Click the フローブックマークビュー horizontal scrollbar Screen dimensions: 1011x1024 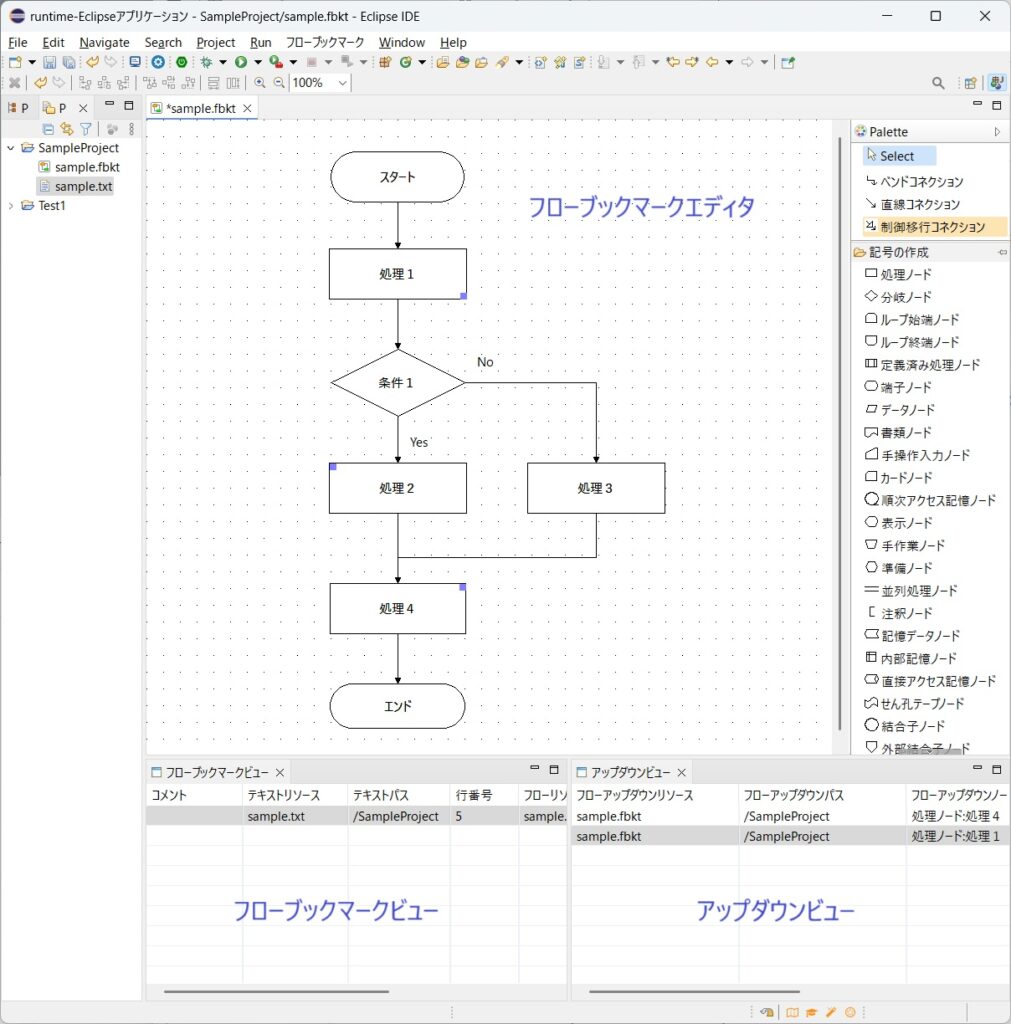276,992
